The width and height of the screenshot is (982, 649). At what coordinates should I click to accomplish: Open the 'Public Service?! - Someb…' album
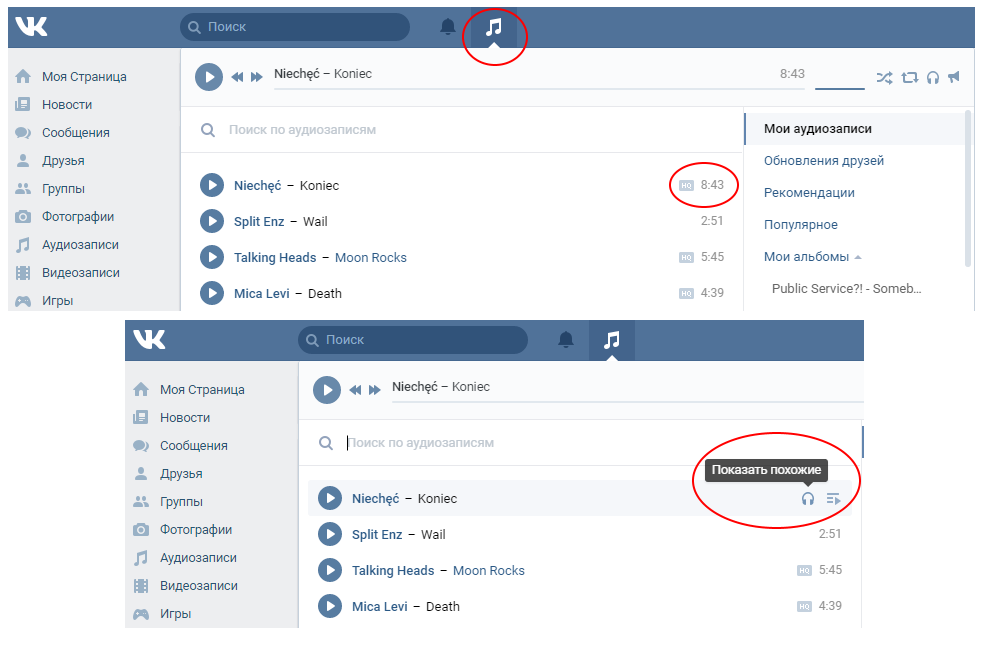(x=846, y=288)
